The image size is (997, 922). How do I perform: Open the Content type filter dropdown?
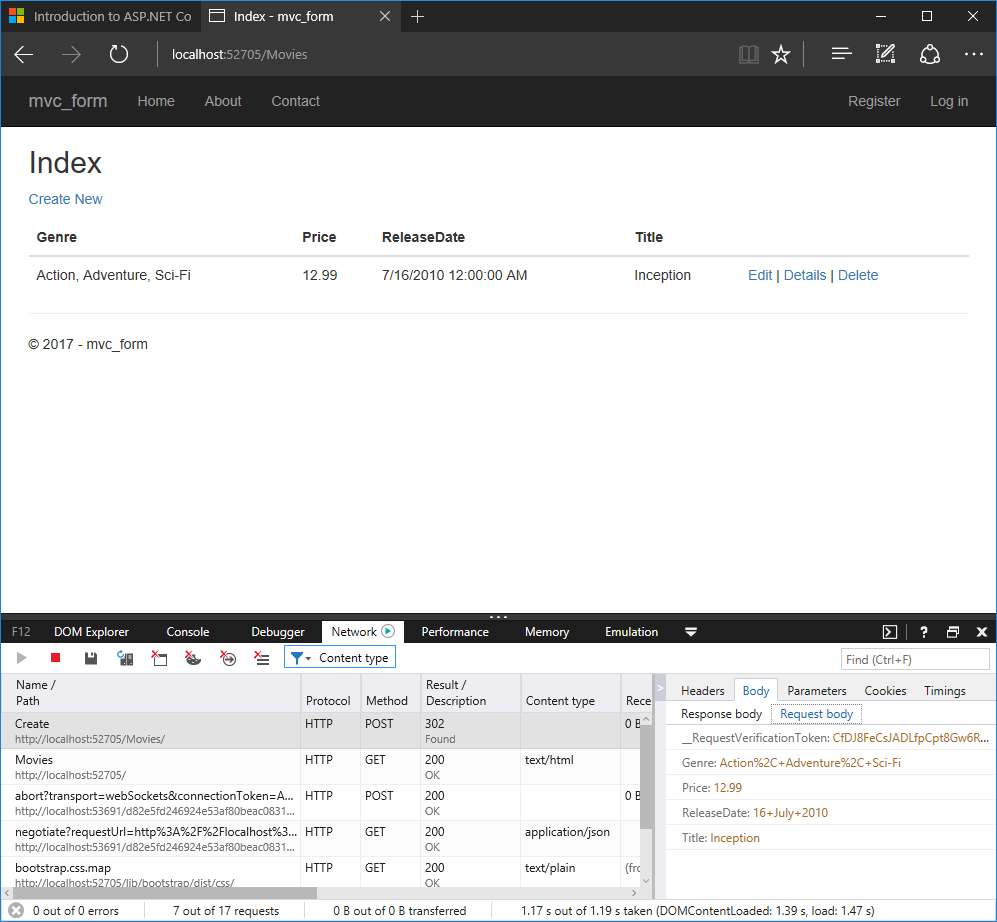click(340, 658)
